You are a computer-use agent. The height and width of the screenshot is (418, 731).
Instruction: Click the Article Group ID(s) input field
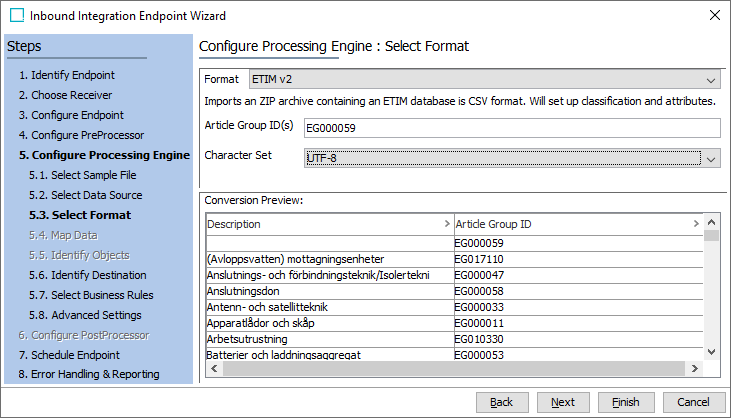tap(512, 128)
